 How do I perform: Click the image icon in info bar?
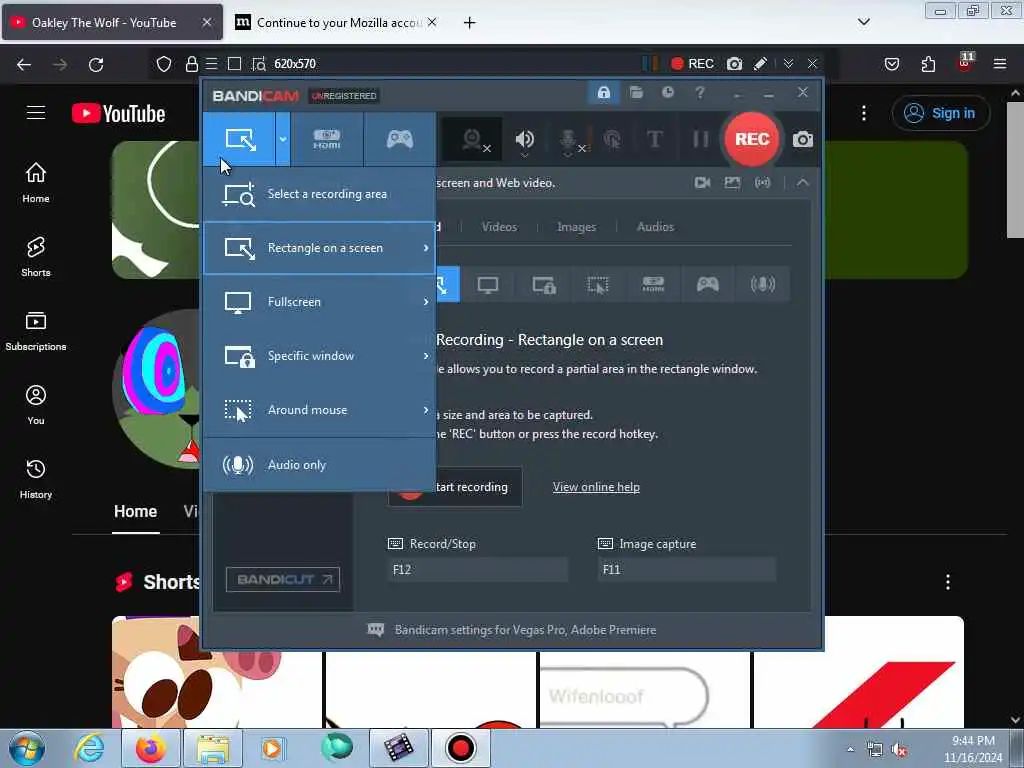[732, 183]
